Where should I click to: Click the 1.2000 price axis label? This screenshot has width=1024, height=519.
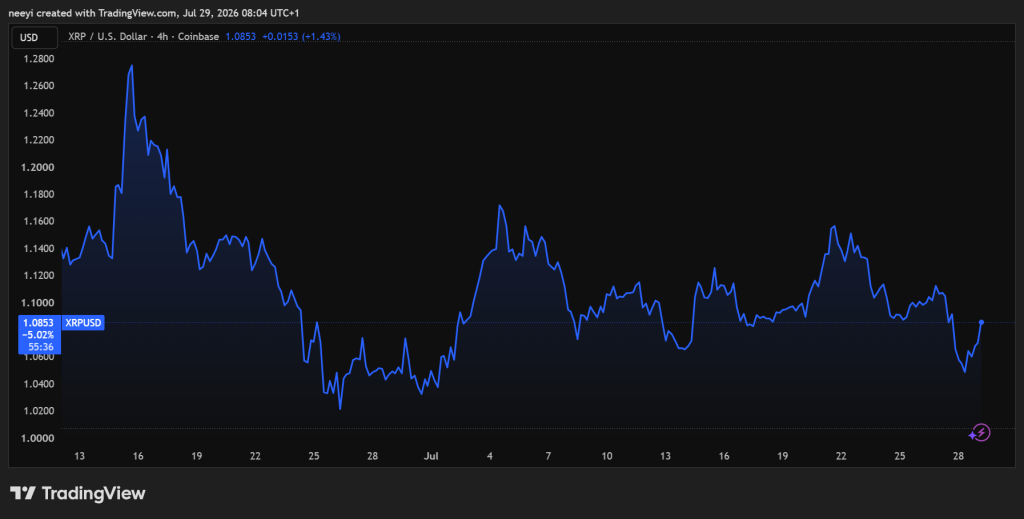[x=39, y=167]
